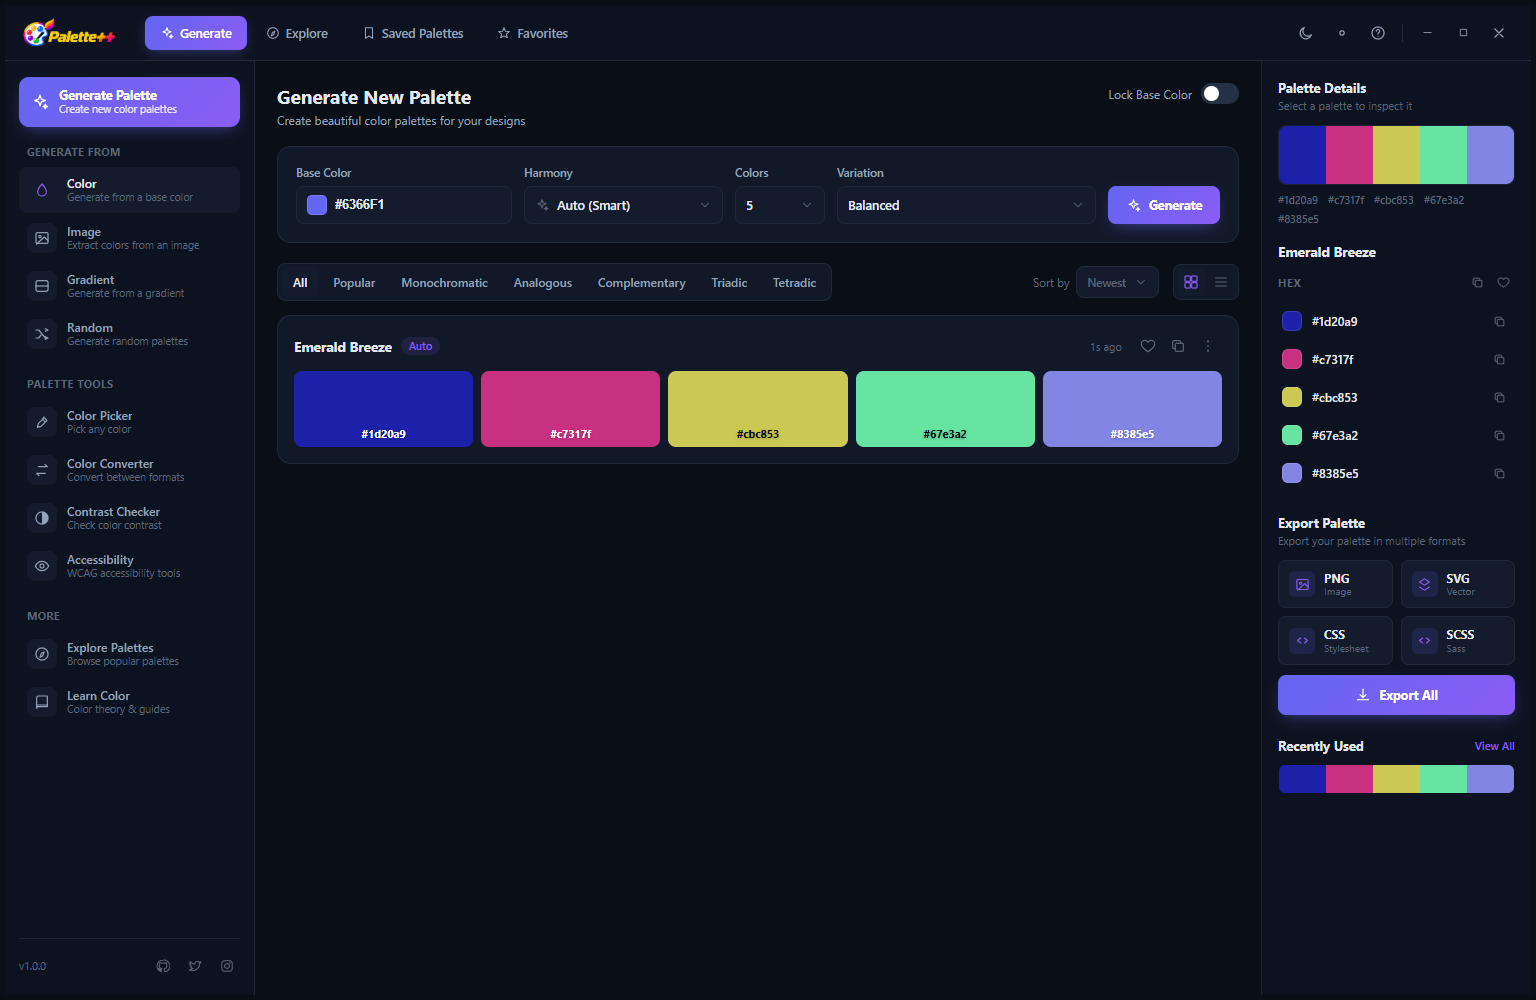Toggle the Lock Base Color switch
This screenshot has width=1536, height=1000.
tap(1220, 94)
